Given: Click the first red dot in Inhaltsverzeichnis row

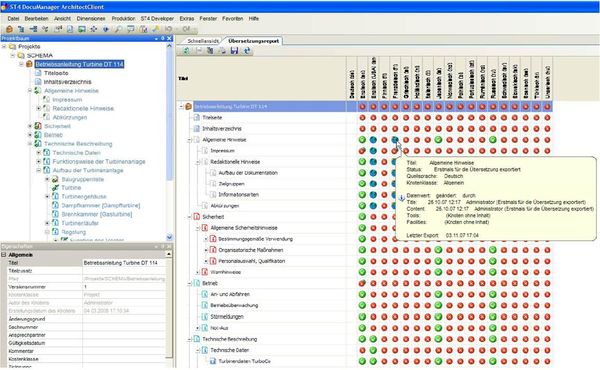Looking at the screenshot, I should tap(362, 129).
